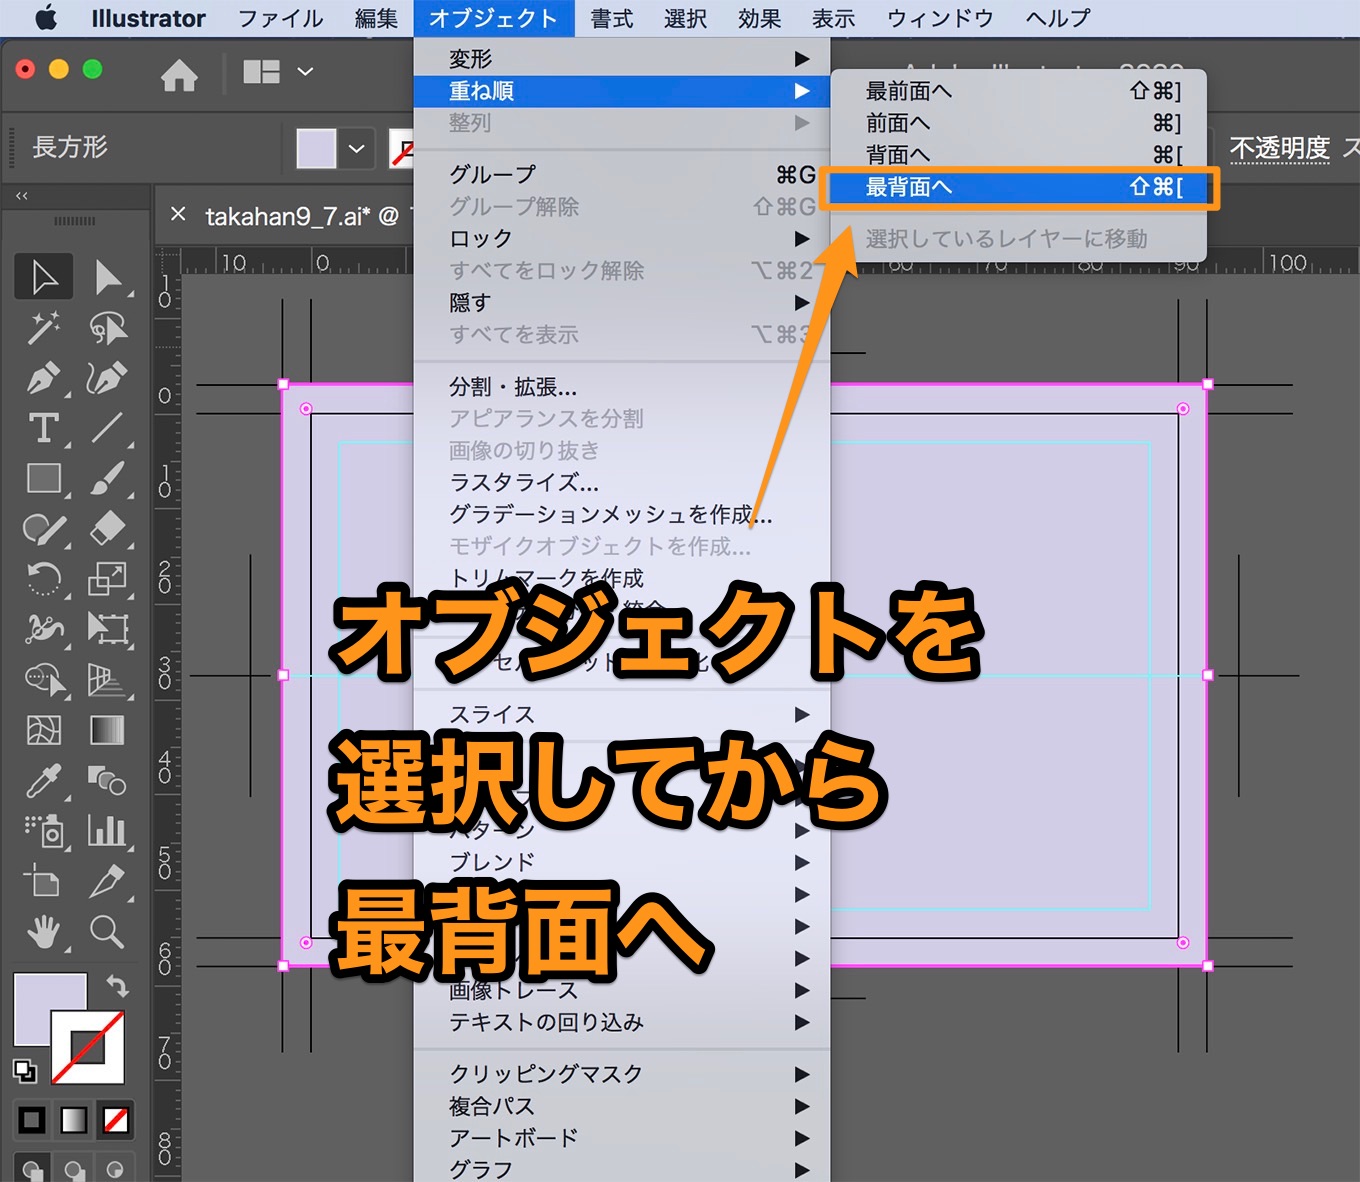The height and width of the screenshot is (1182, 1360).
Task: Select the Free Transform tool
Action: coord(107,629)
